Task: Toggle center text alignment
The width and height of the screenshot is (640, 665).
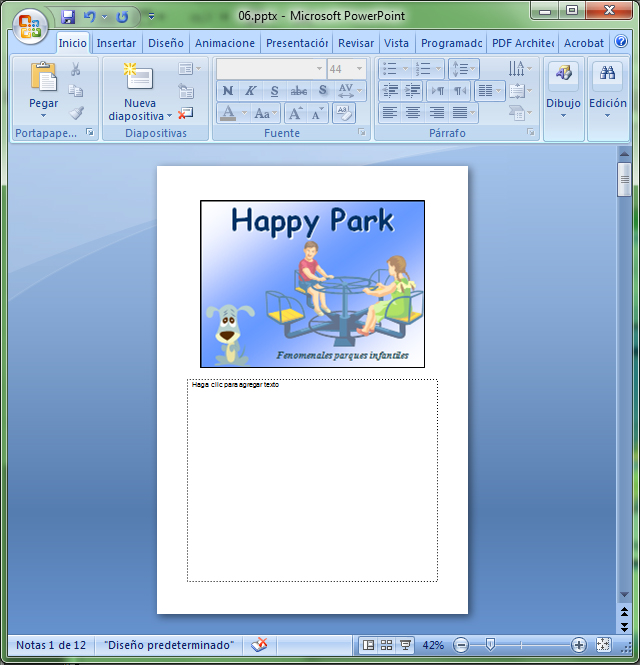Action: (x=413, y=113)
